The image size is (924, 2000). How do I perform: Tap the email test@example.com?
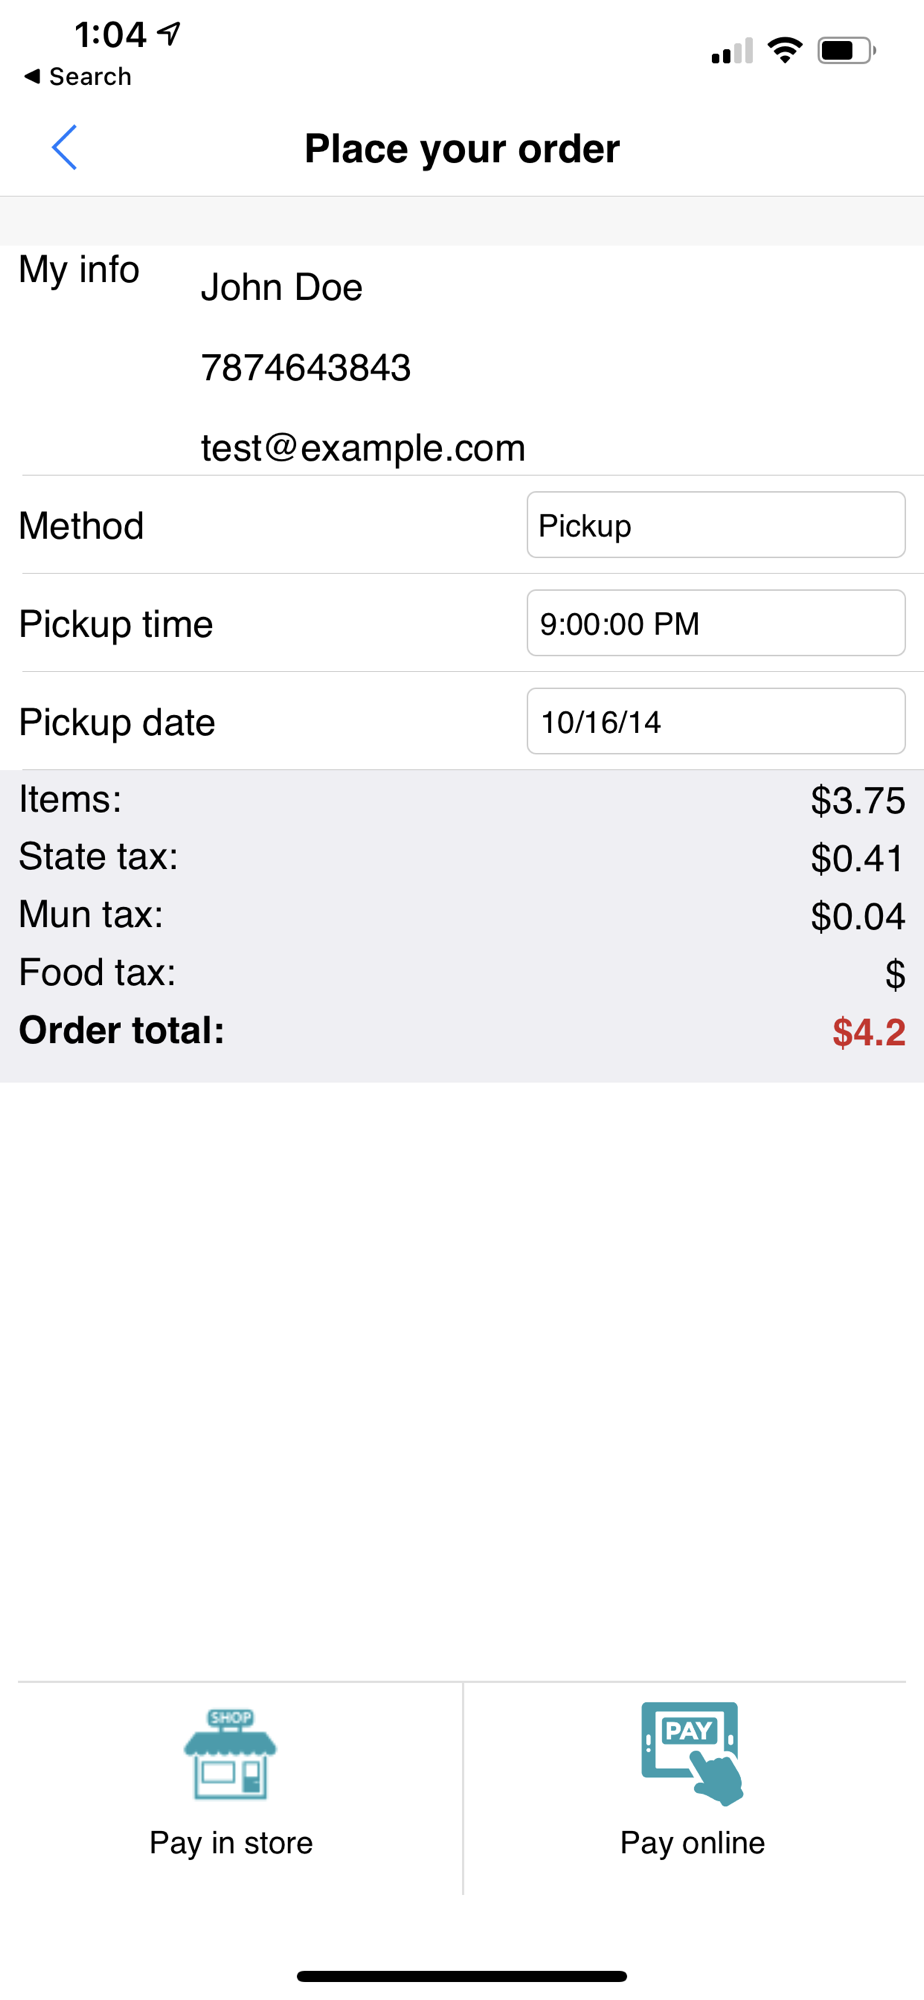point(363,448)
